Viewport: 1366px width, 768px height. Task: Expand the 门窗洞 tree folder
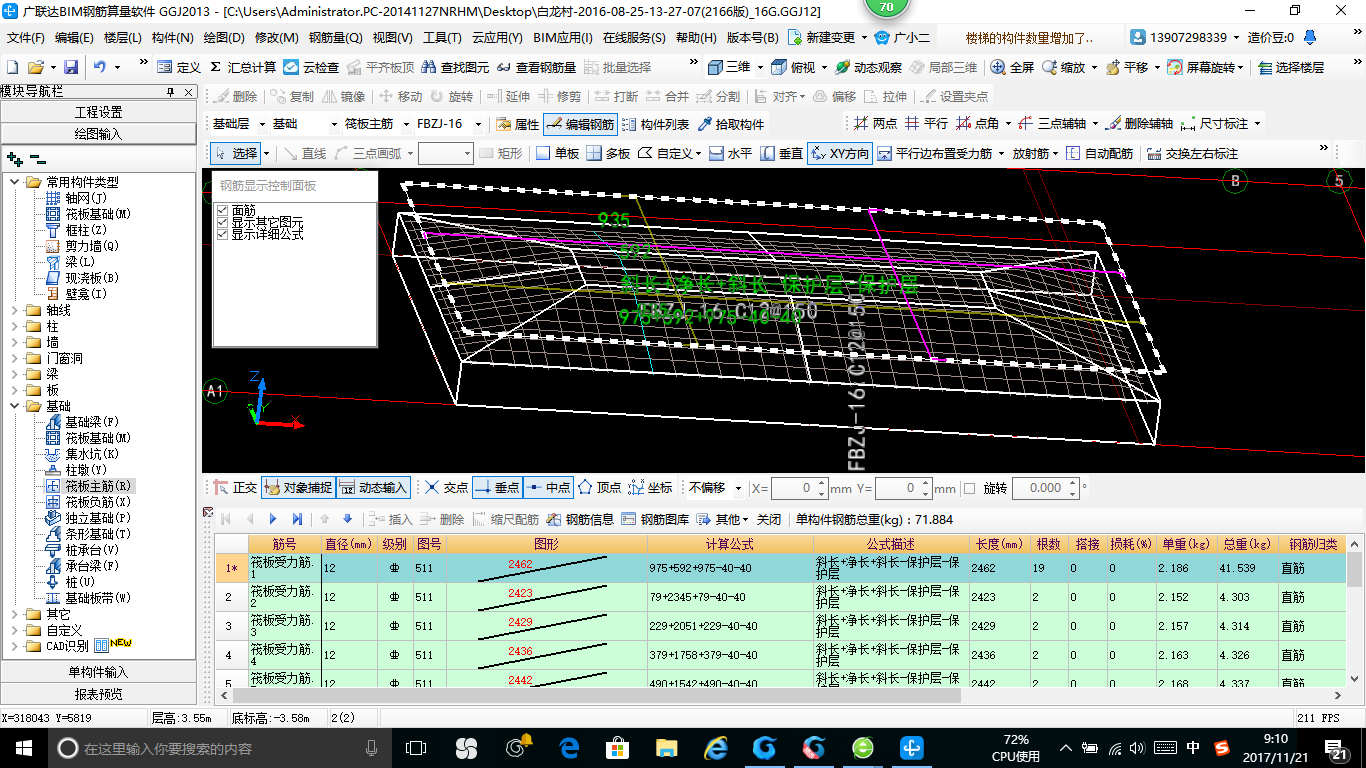pyautogui.click(x=15, y=358)
